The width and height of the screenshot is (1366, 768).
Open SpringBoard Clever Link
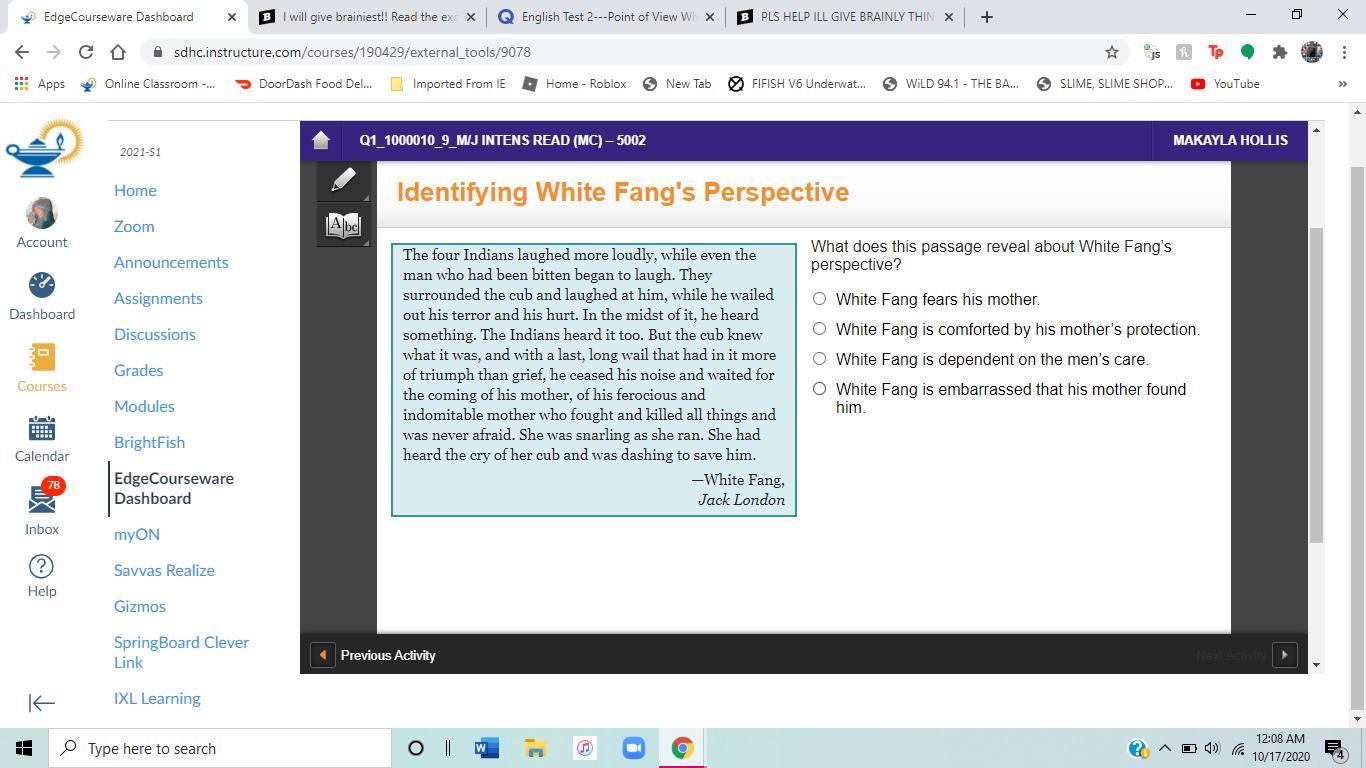click(181, 652)
